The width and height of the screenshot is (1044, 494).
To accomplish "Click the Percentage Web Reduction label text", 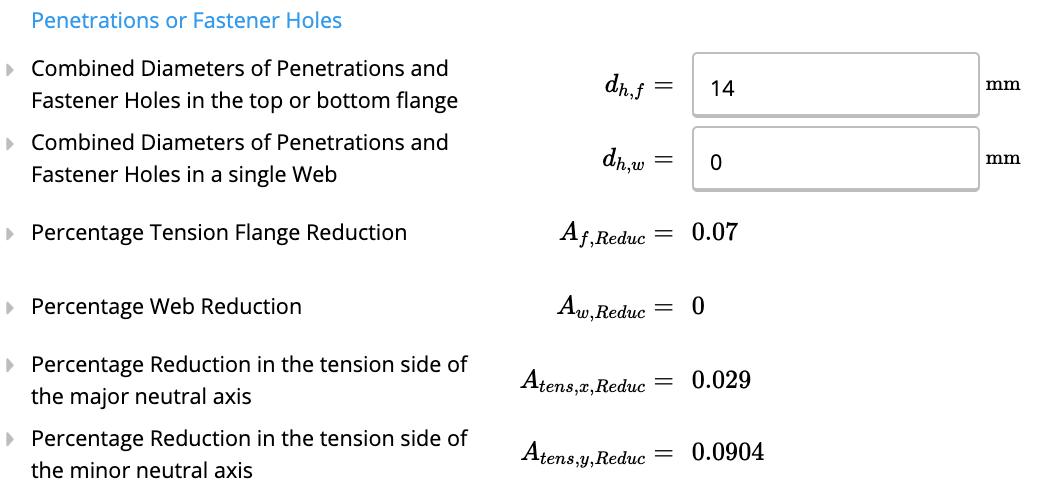I will point(166,307).
